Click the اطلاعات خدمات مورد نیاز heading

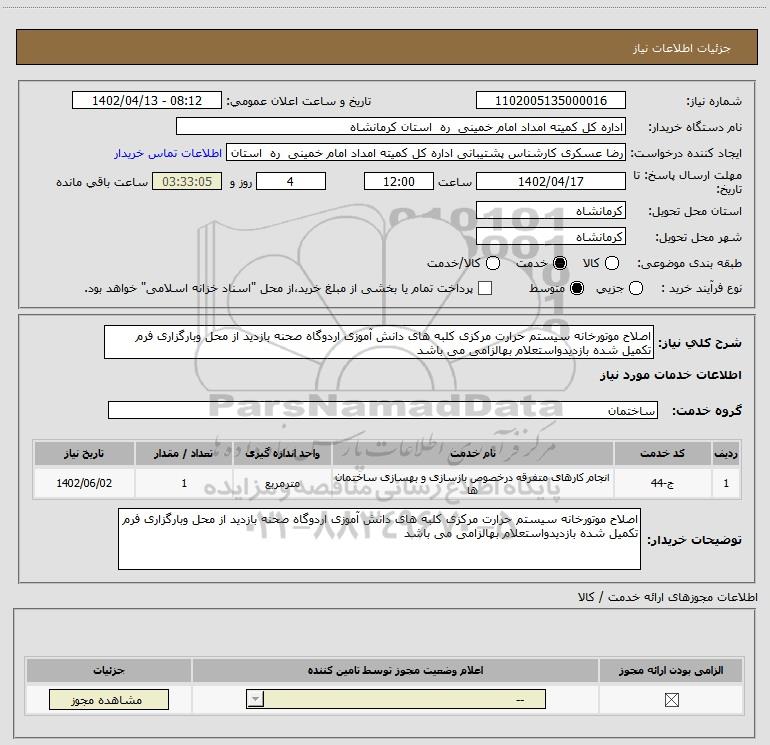point(671,375)
